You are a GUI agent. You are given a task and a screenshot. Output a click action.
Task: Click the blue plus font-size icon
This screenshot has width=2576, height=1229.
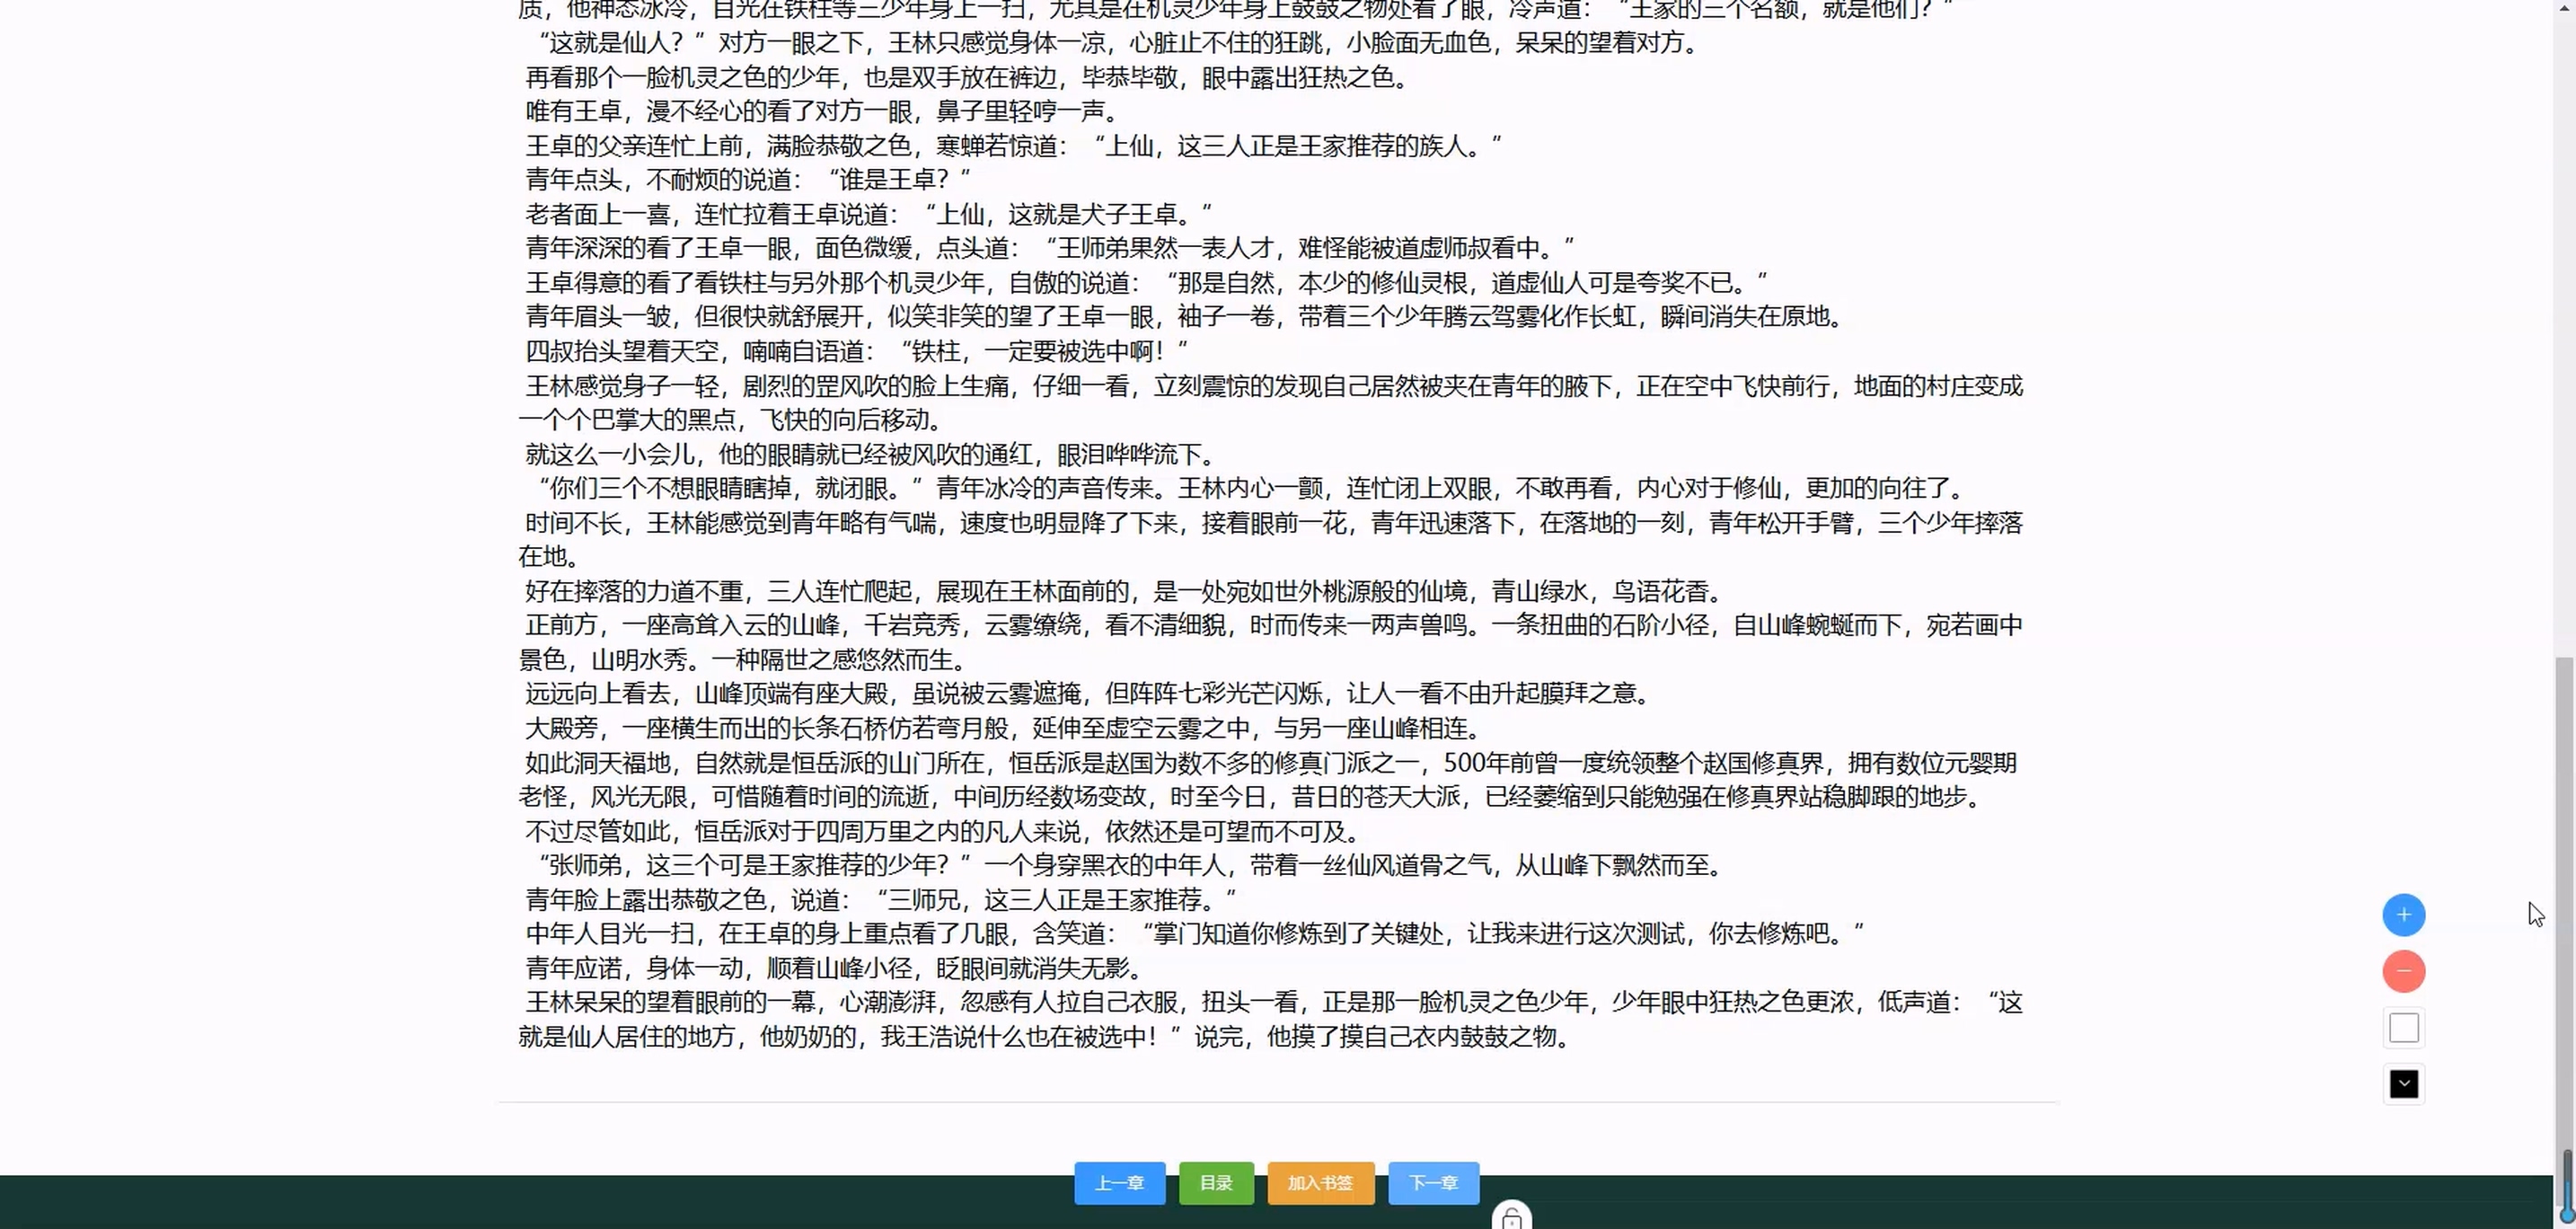tap(2403, 915)
